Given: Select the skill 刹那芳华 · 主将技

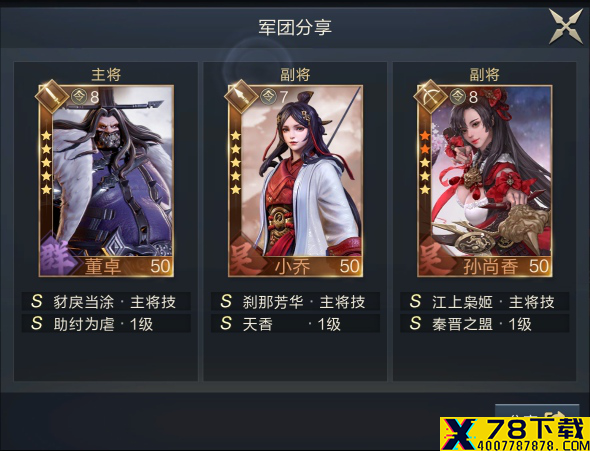Looking at the screenshot, I should tap(295, 301).
